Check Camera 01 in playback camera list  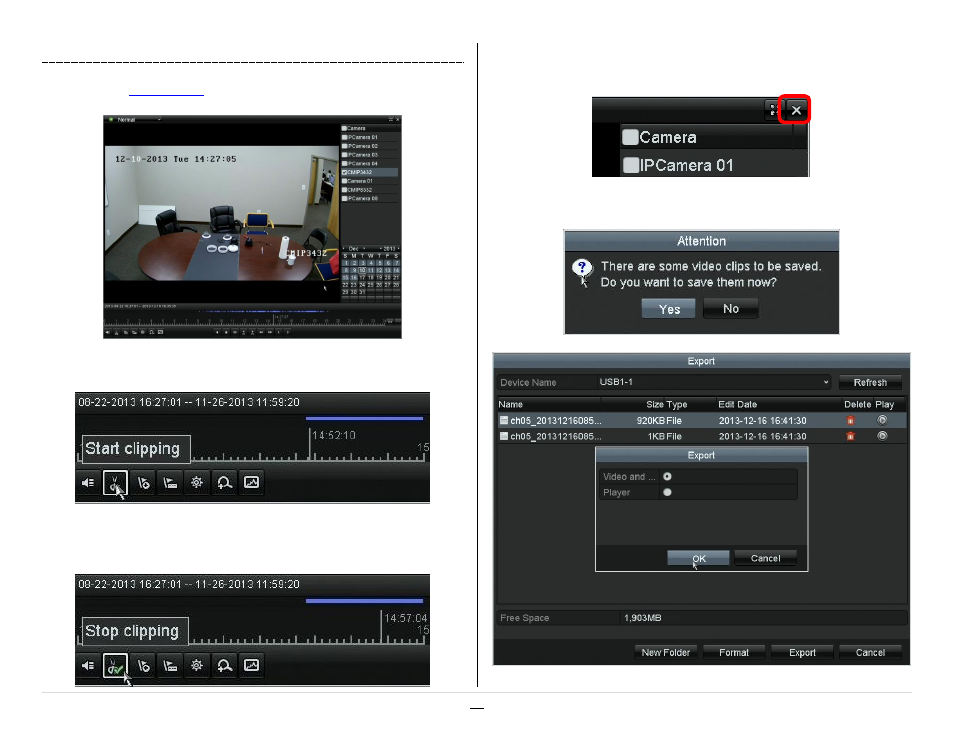coord(344,181)
